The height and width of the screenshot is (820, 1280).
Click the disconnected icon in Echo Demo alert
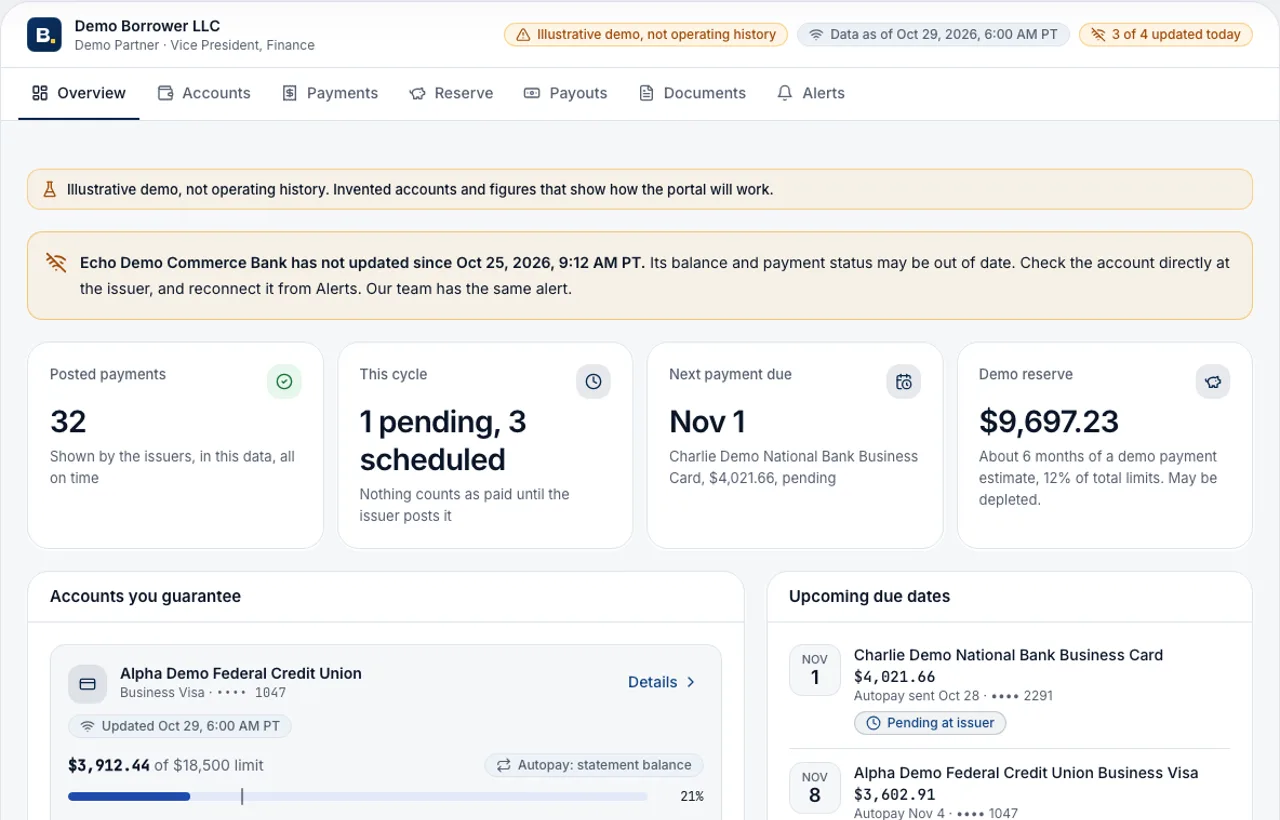click(x=56, y=263)
